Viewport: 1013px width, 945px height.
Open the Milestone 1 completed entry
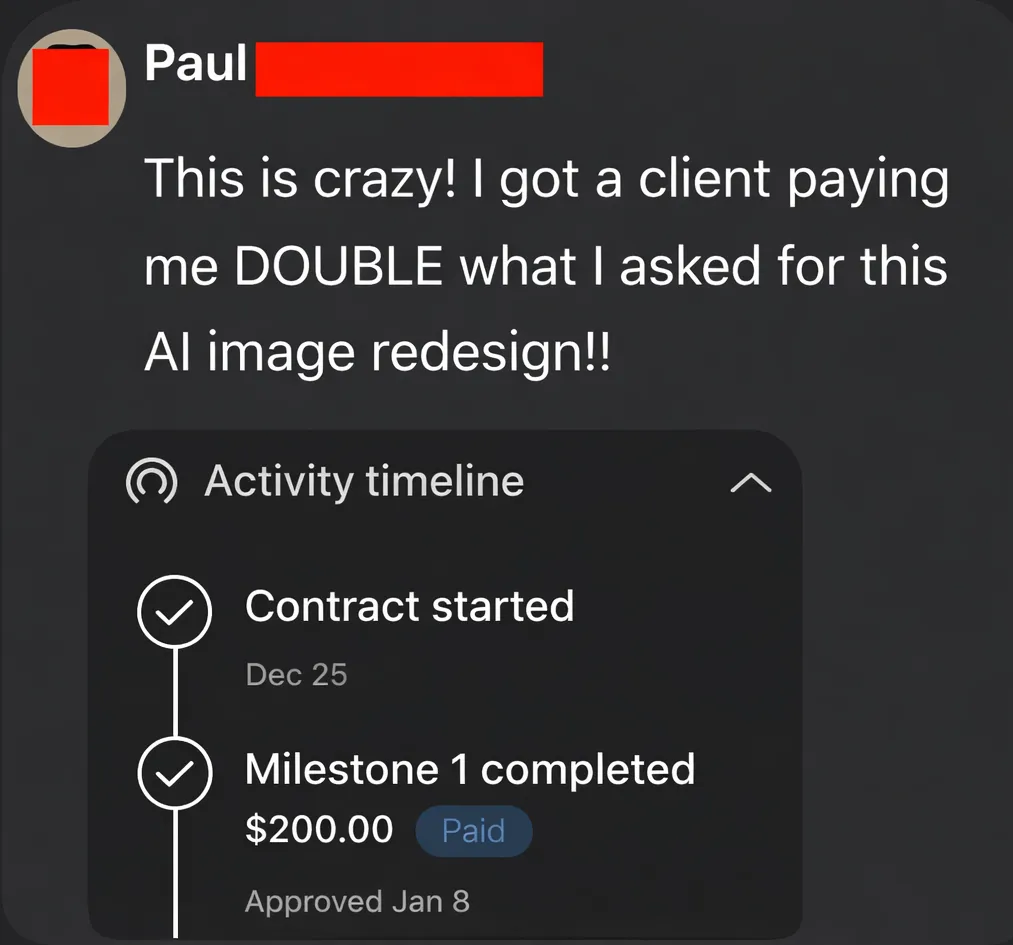pos(470,769)
